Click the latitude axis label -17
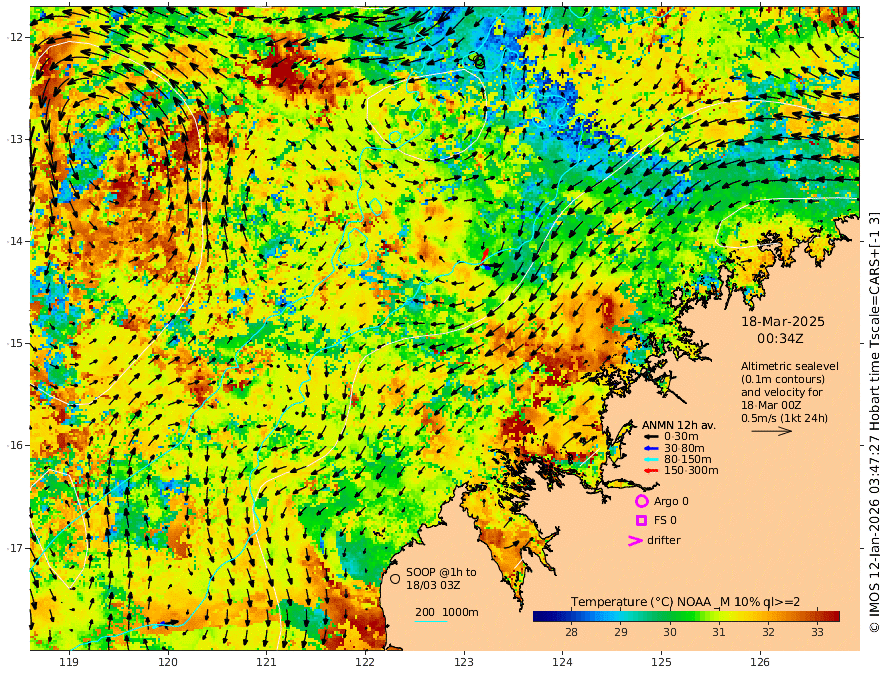The width and height of the screenshot is (880, 680). pyautogui.click(x=15, y=548)
